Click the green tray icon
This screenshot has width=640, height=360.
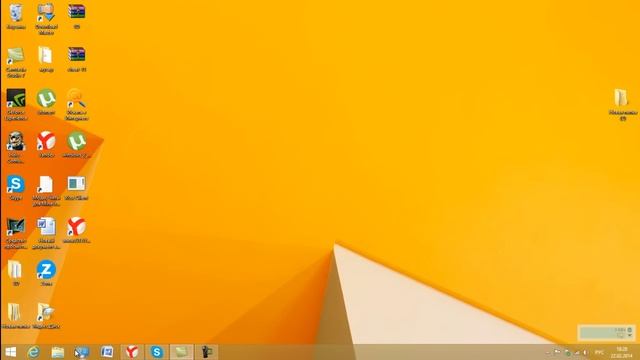tap(567, 353)
